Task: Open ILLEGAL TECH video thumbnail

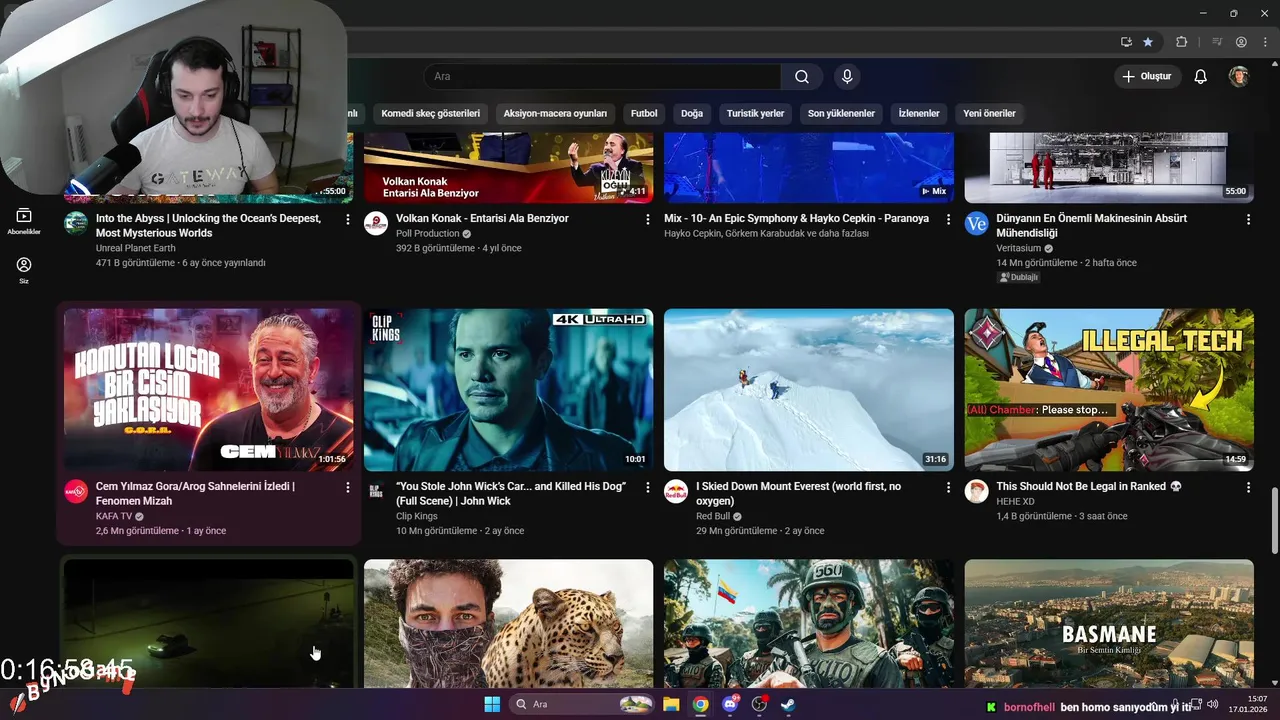Action: (x=1108, y=390)
